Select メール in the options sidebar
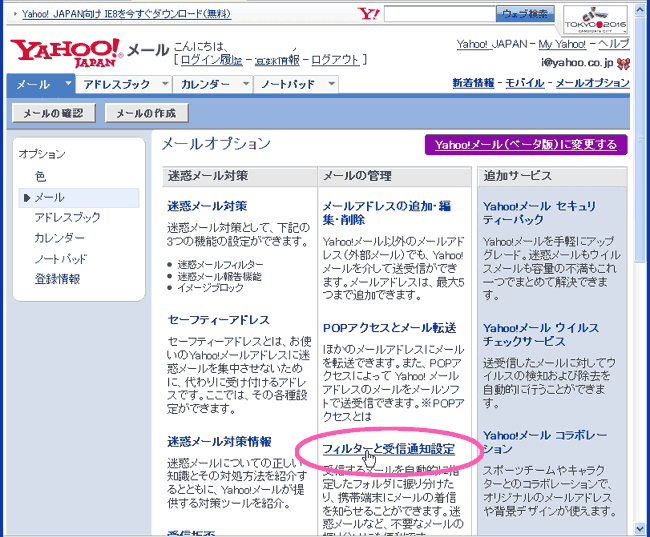The height and width of the screenshot is (537, 650). 79,198
